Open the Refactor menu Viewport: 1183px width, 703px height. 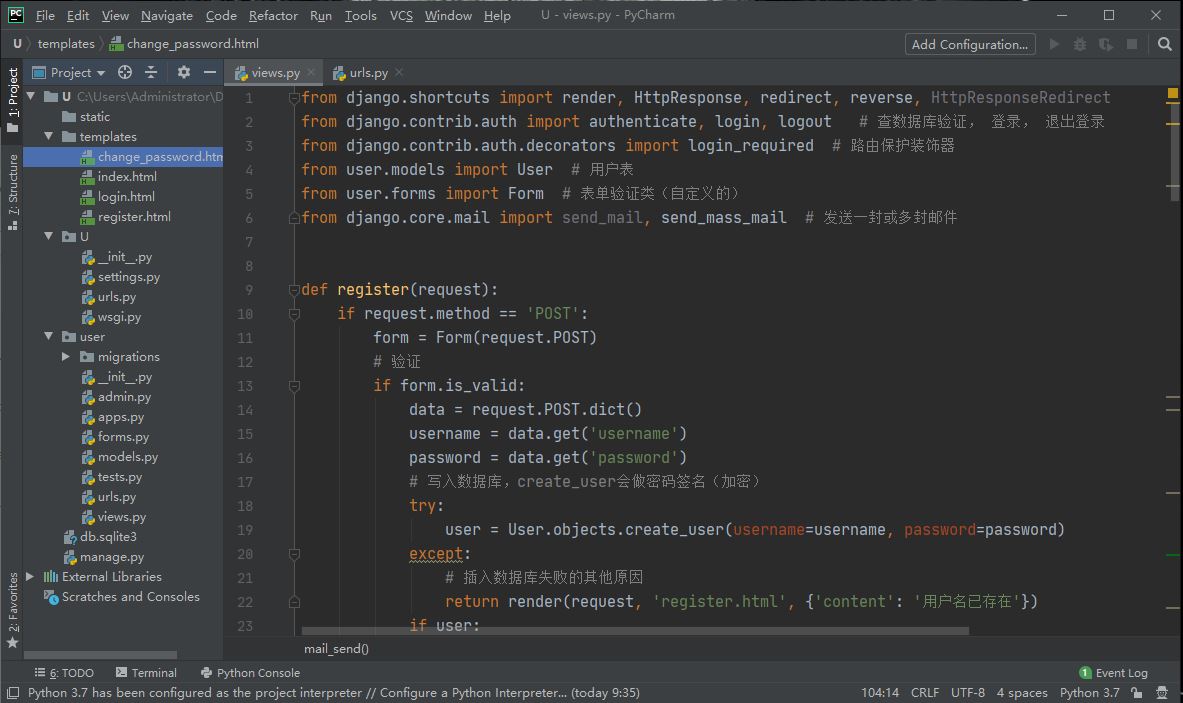273,15
